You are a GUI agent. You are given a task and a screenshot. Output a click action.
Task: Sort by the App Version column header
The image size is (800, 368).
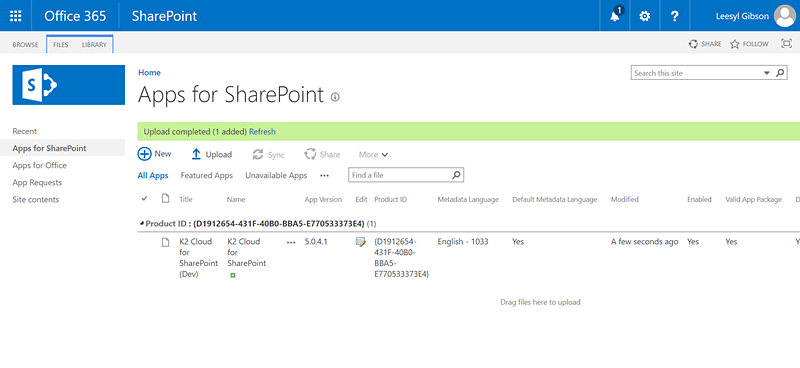[323, 200]
